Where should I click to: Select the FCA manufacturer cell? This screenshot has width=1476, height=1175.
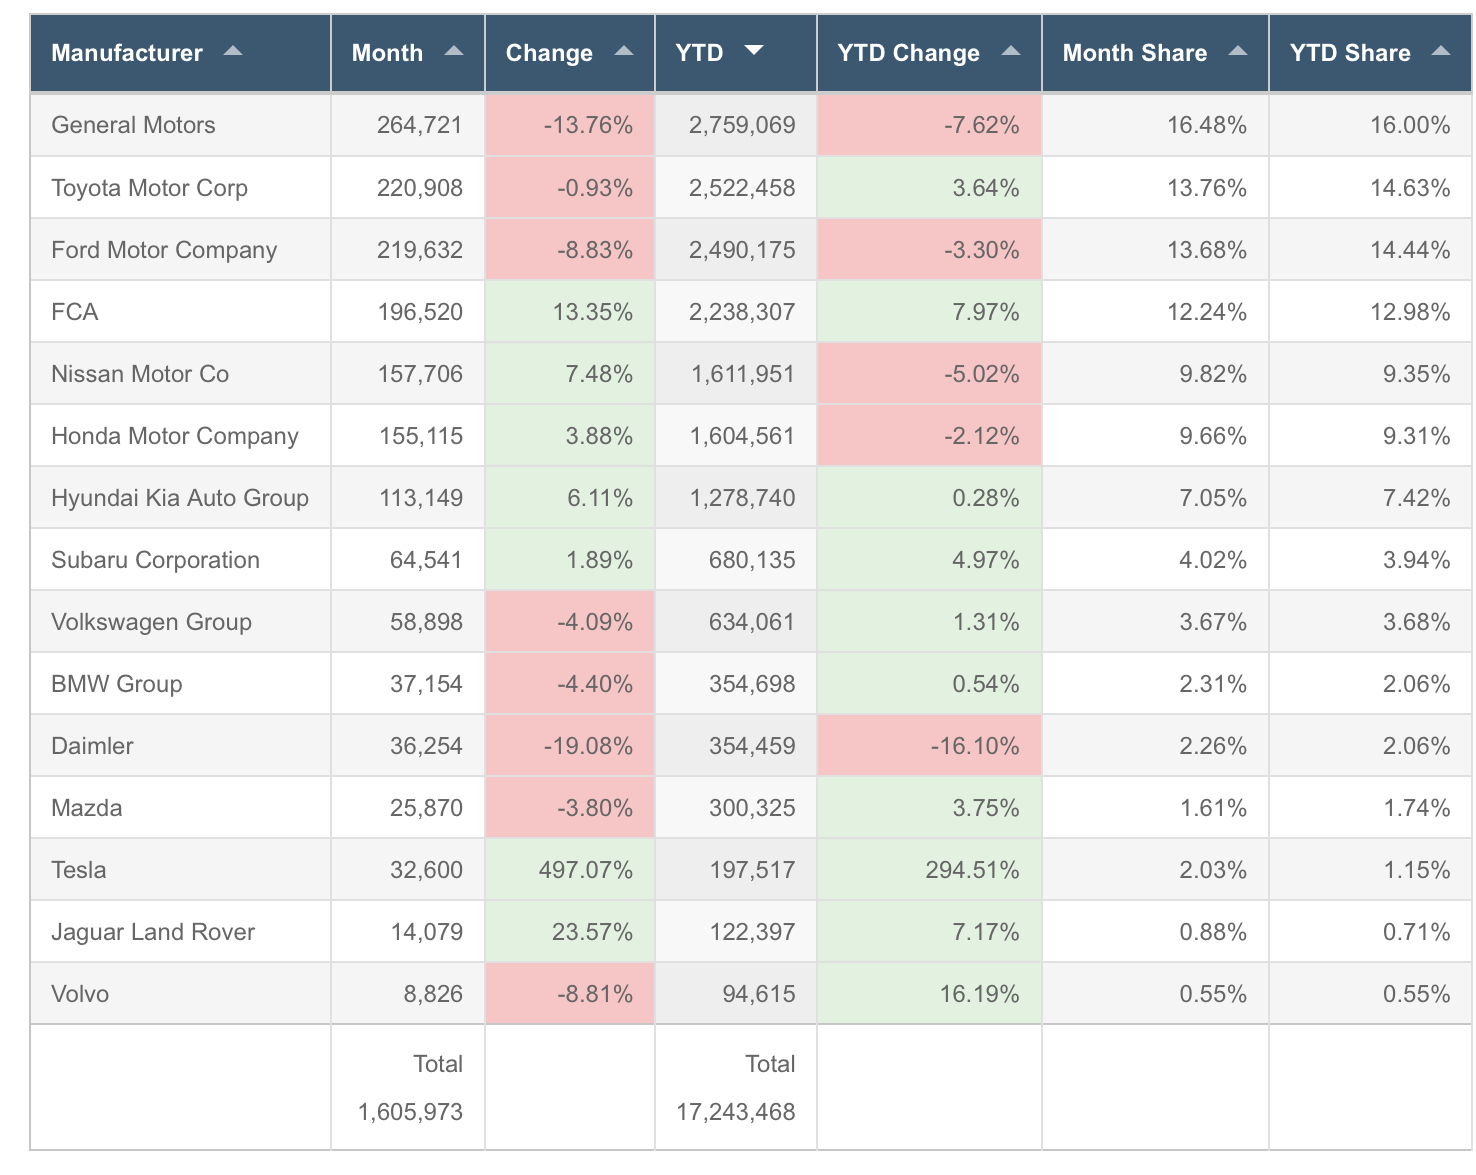(x=180, y=311)
